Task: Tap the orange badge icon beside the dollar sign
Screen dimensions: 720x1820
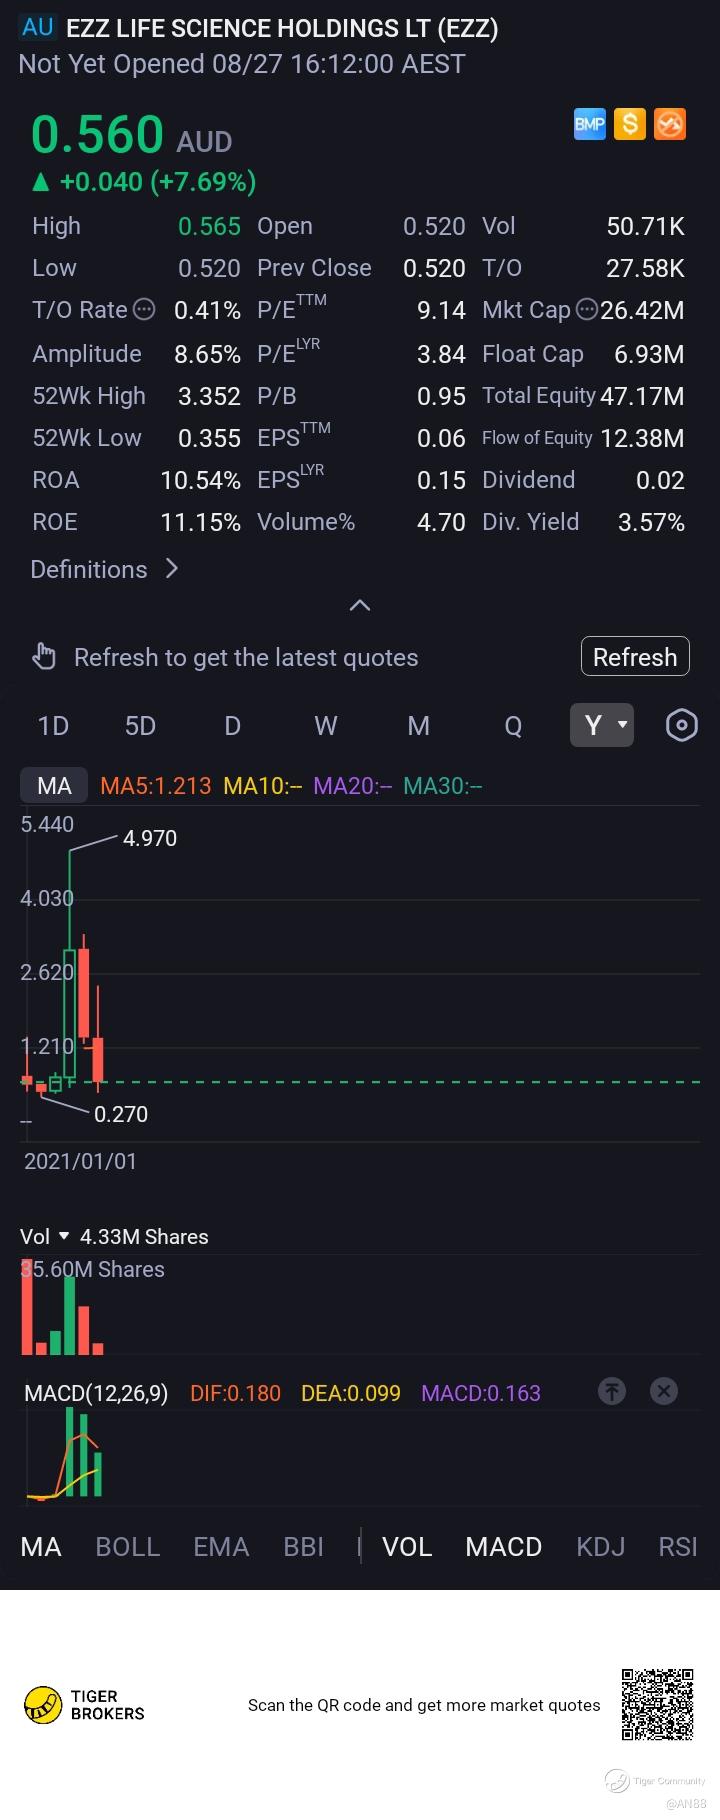Action: coord(670,124)
